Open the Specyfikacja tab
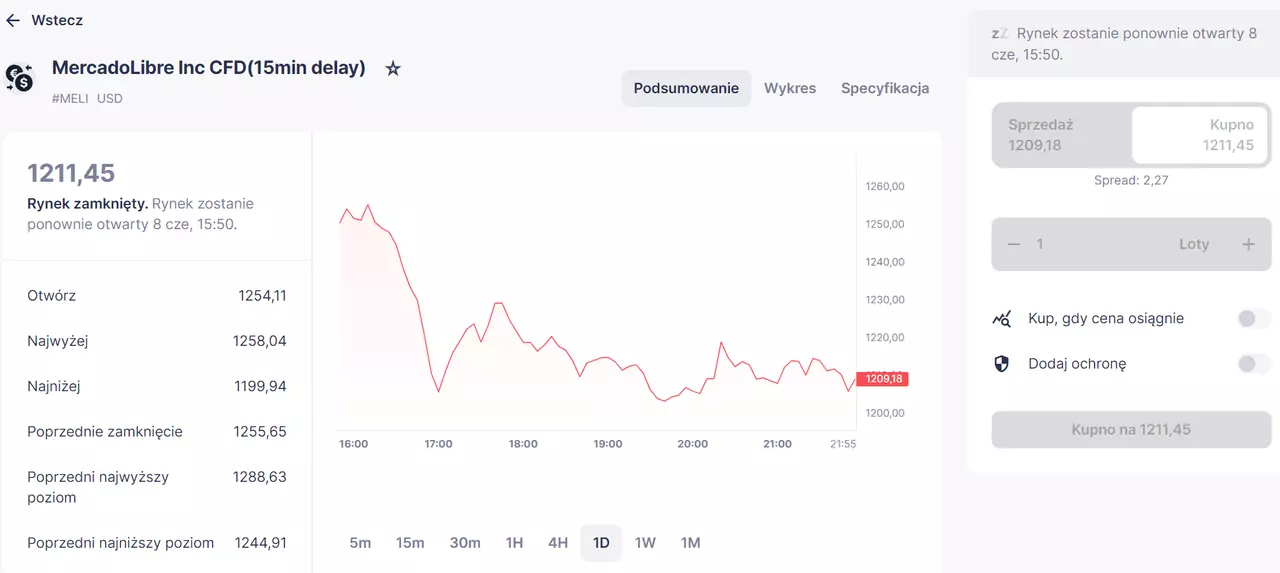The width and height of the screenshot is (1280, 573). point(885,88)
